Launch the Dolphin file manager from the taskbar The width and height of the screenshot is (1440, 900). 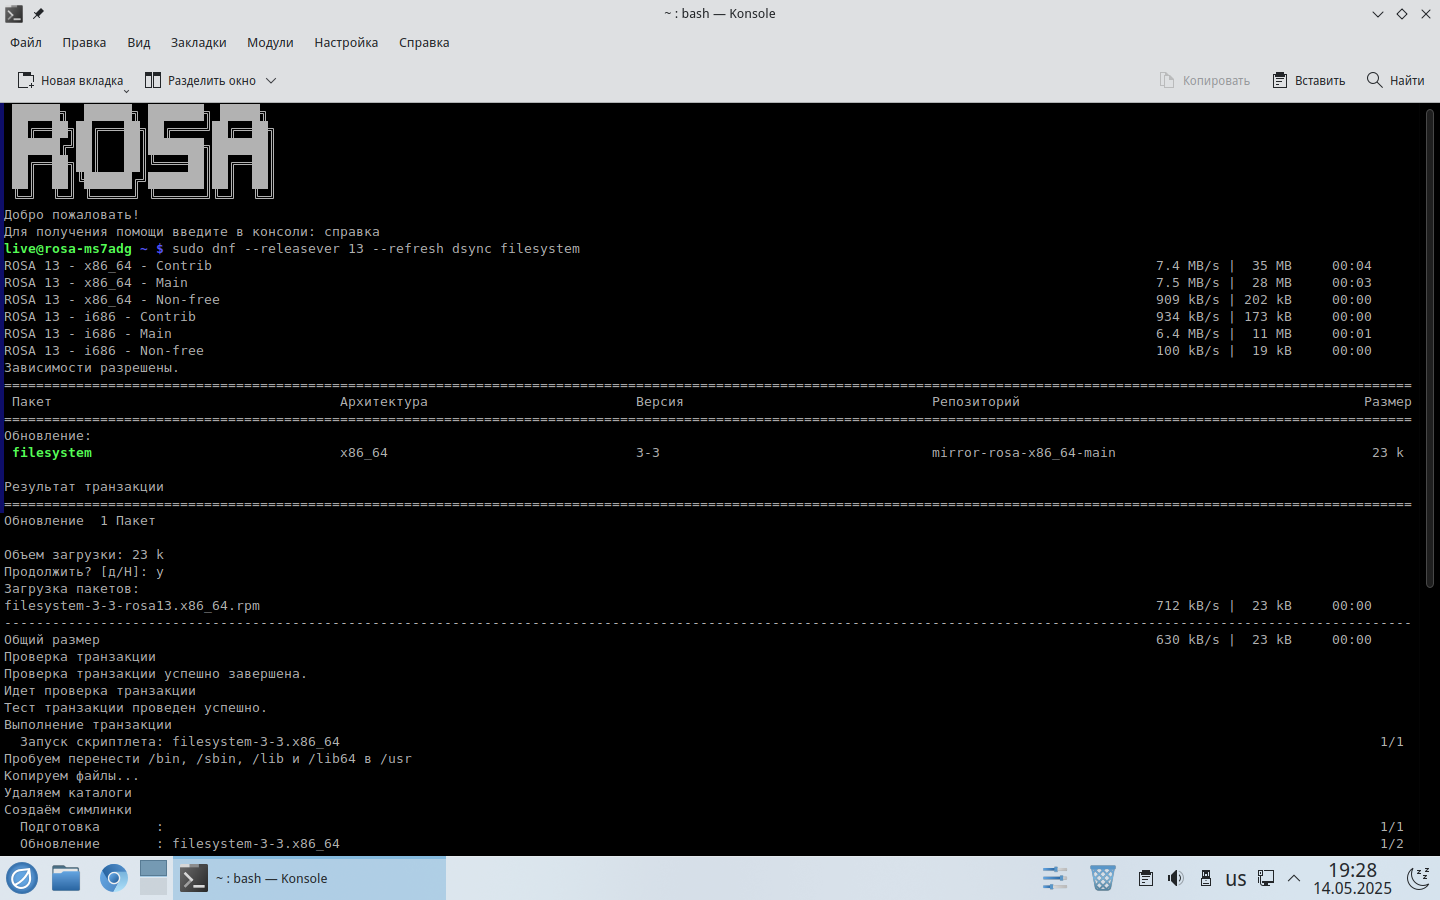(66, 878)
